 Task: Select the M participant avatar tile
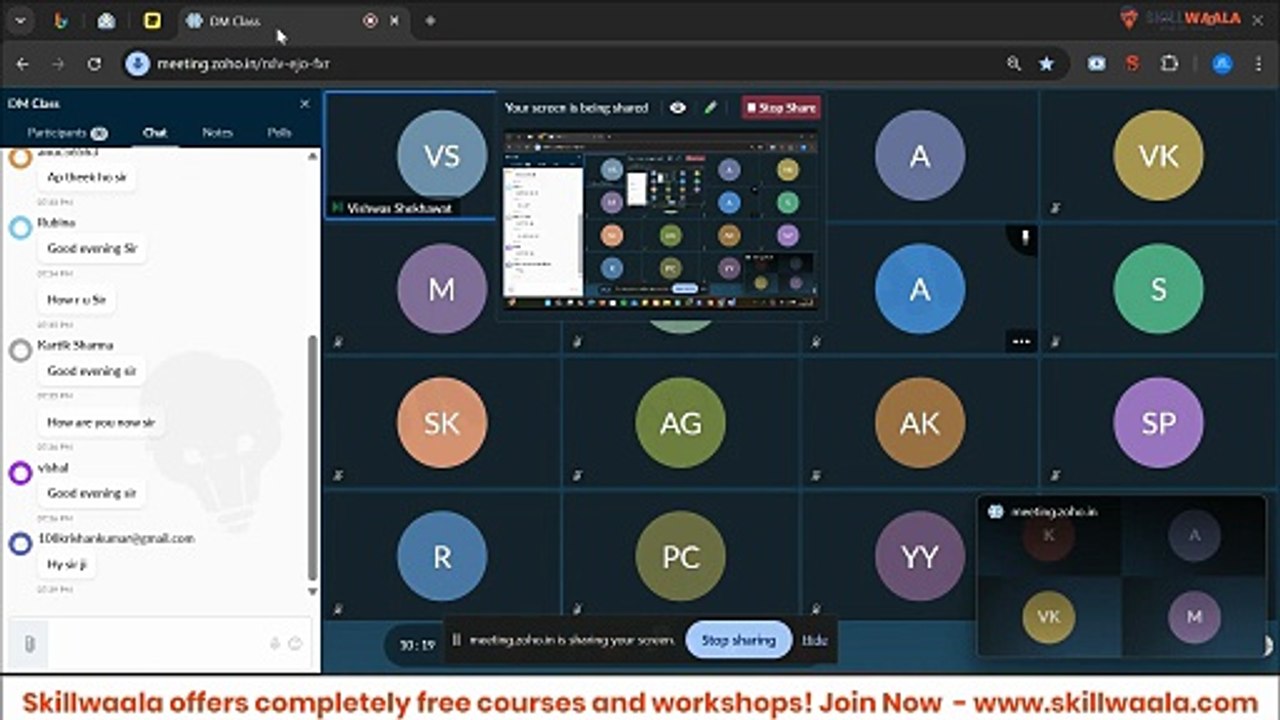tap(441, 290)
